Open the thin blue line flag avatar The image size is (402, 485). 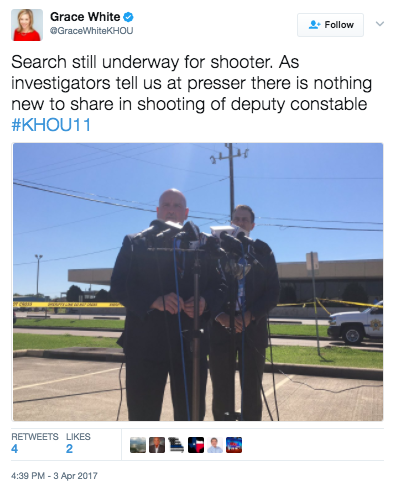click(176, 445)
